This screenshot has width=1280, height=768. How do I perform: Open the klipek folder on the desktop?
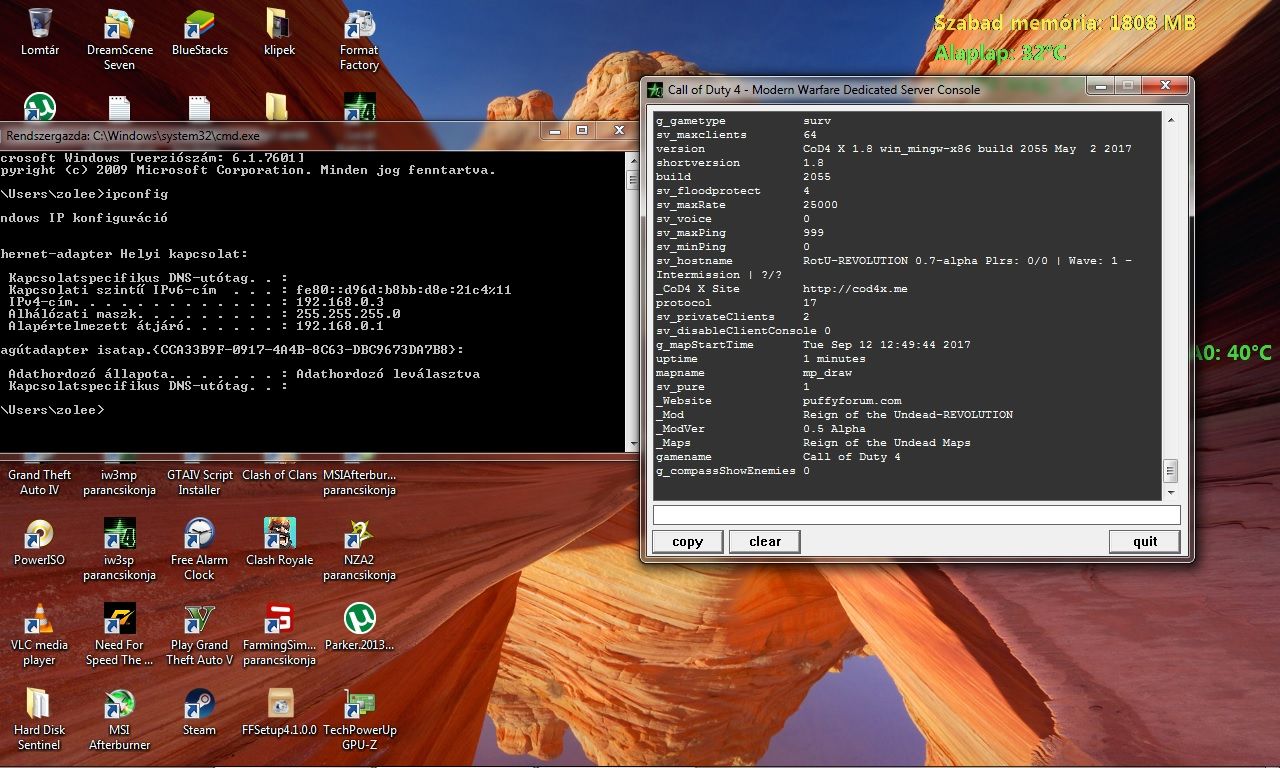(x=279, y=32)
